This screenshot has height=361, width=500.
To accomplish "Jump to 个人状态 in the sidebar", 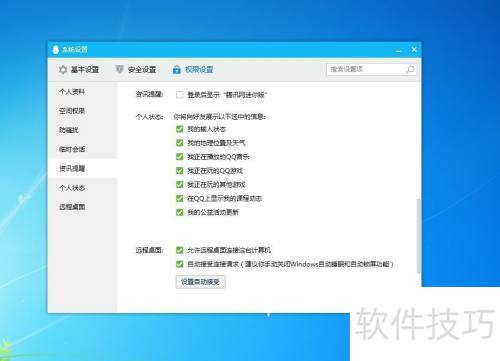I will coord(72,188).
